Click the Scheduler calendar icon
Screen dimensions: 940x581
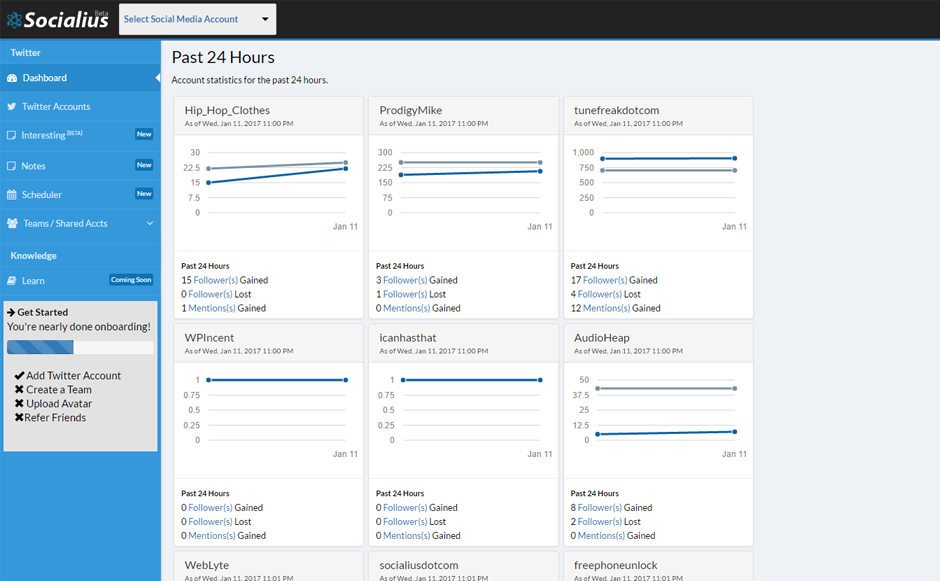(12, 195)
